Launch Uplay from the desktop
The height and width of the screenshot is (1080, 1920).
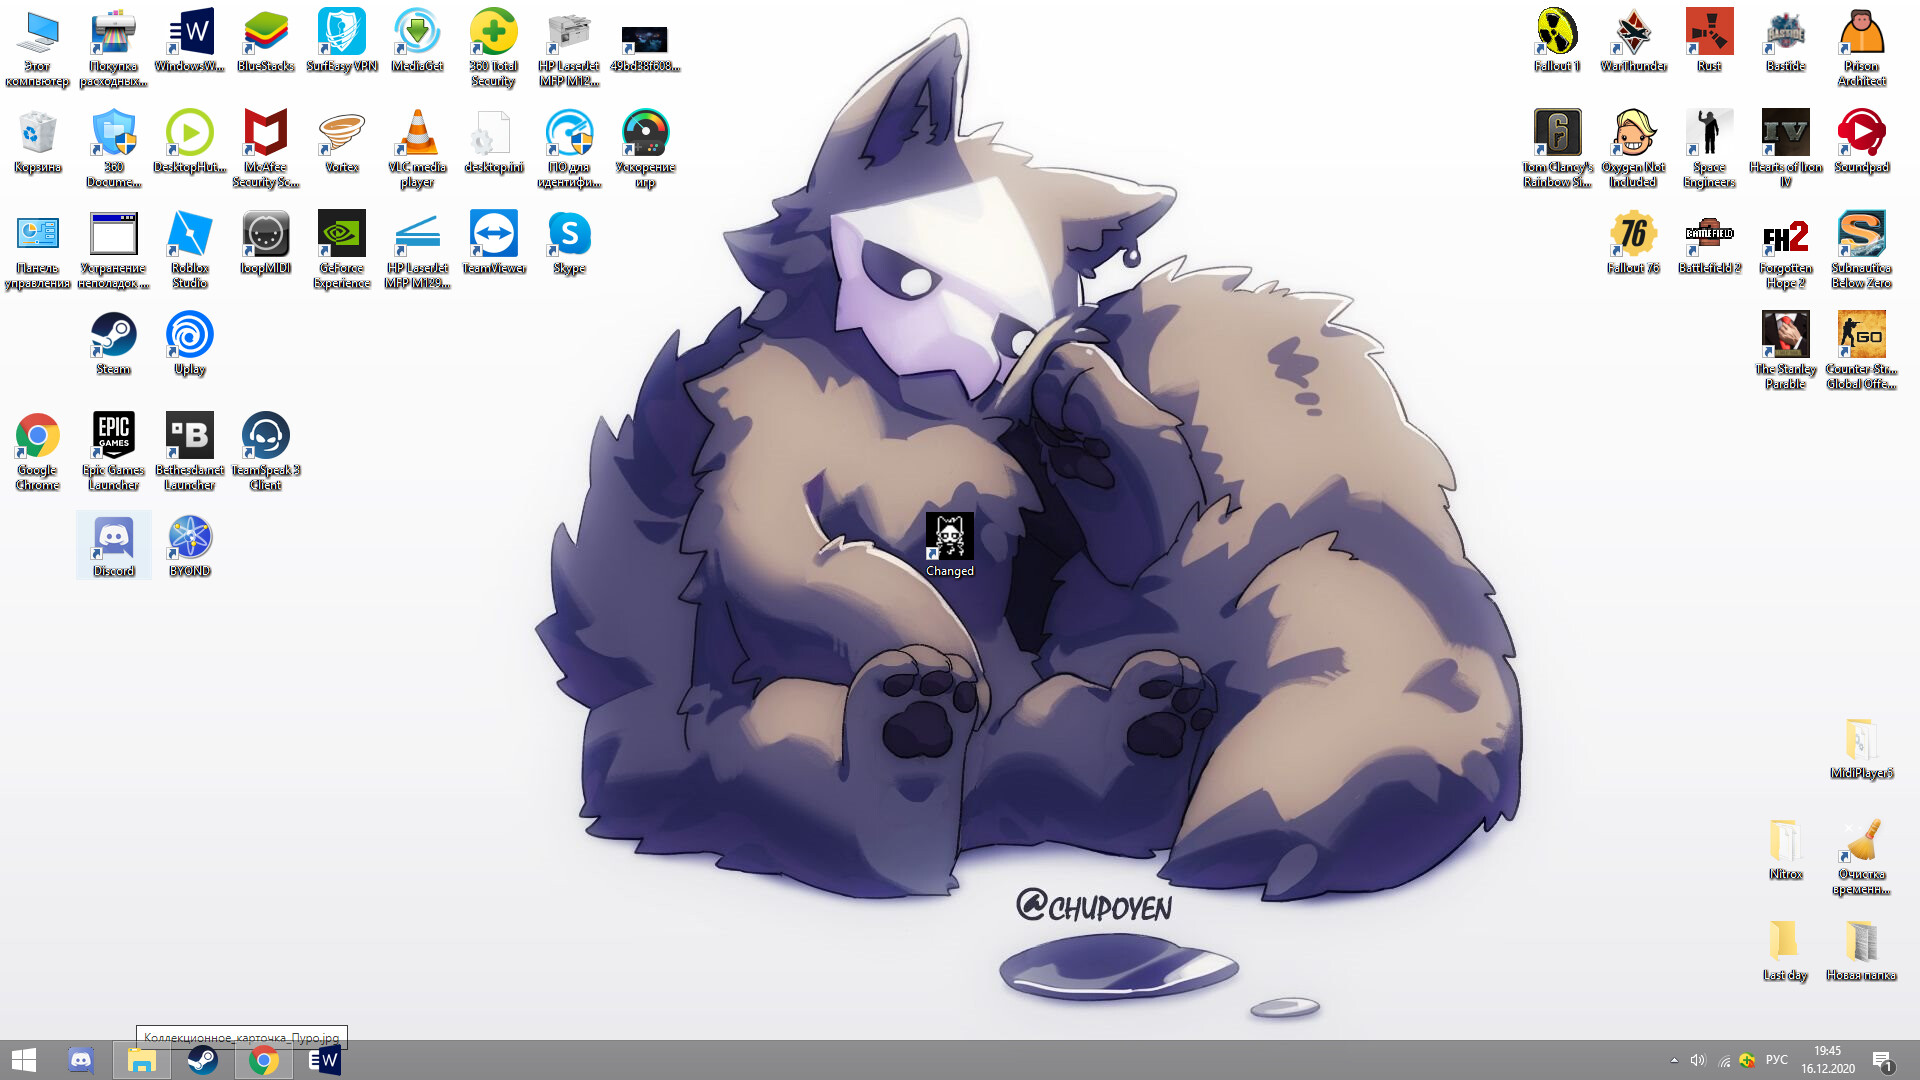click(189, 343)
